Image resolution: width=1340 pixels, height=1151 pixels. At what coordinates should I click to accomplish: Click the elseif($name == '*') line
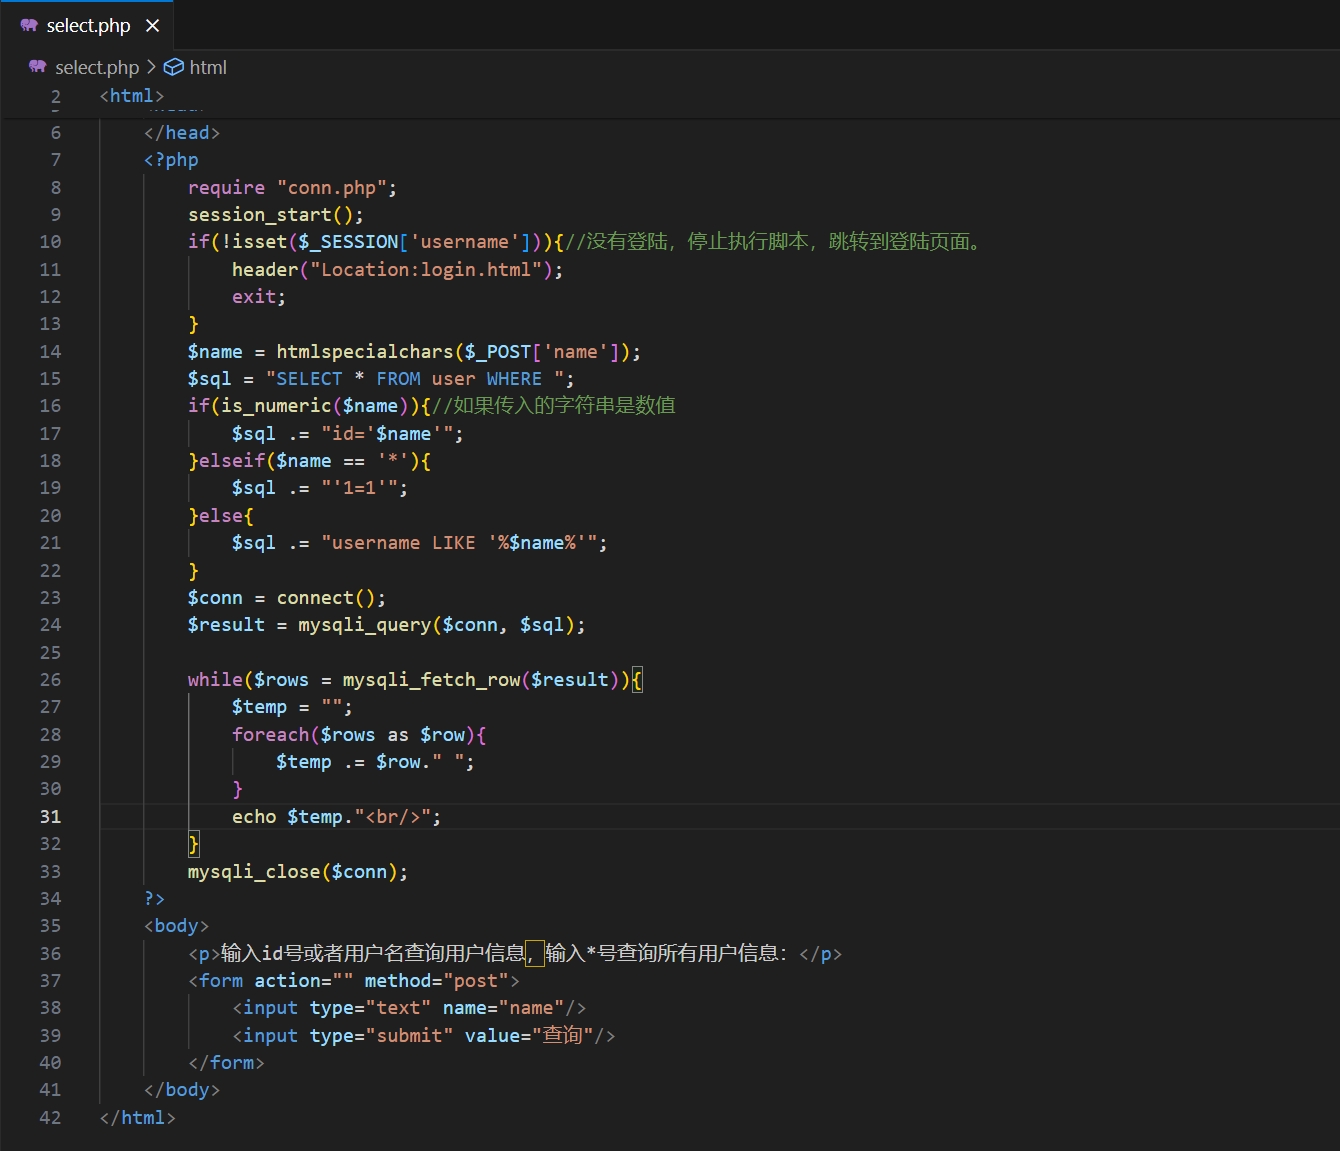[x=310, y=461]
